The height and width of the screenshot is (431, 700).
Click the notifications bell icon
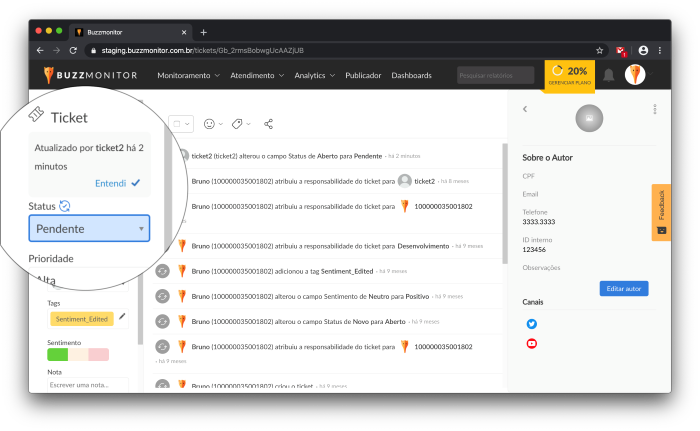click(x=608, y=75)
